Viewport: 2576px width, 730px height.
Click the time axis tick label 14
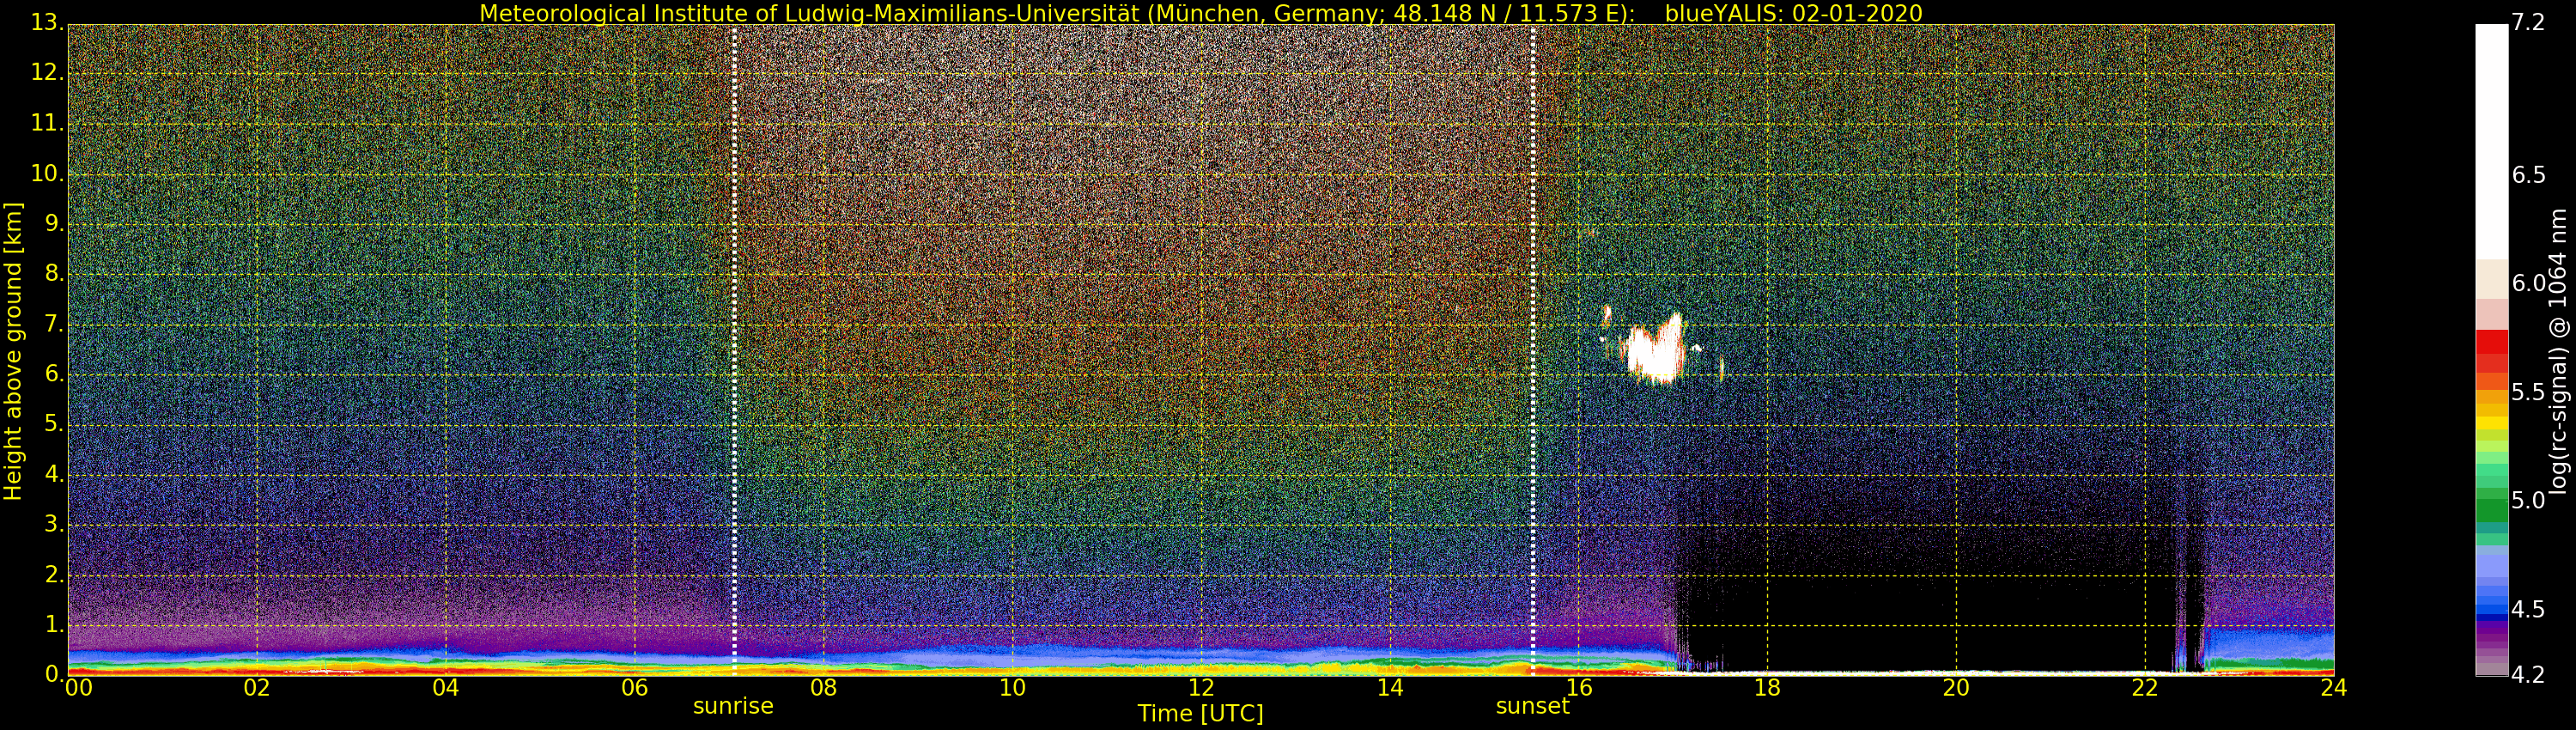tap(1390, 688)
